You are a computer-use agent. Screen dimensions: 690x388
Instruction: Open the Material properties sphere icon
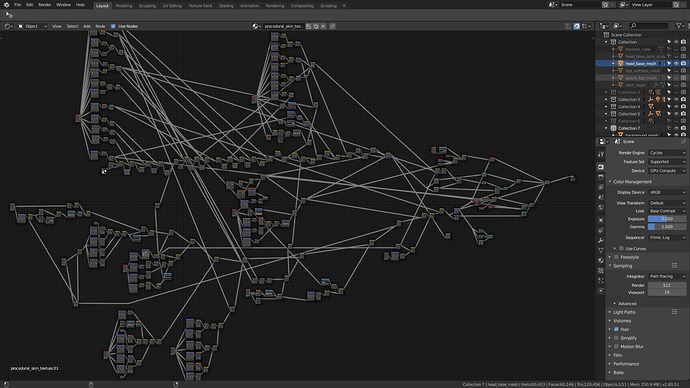pos(601,260)
